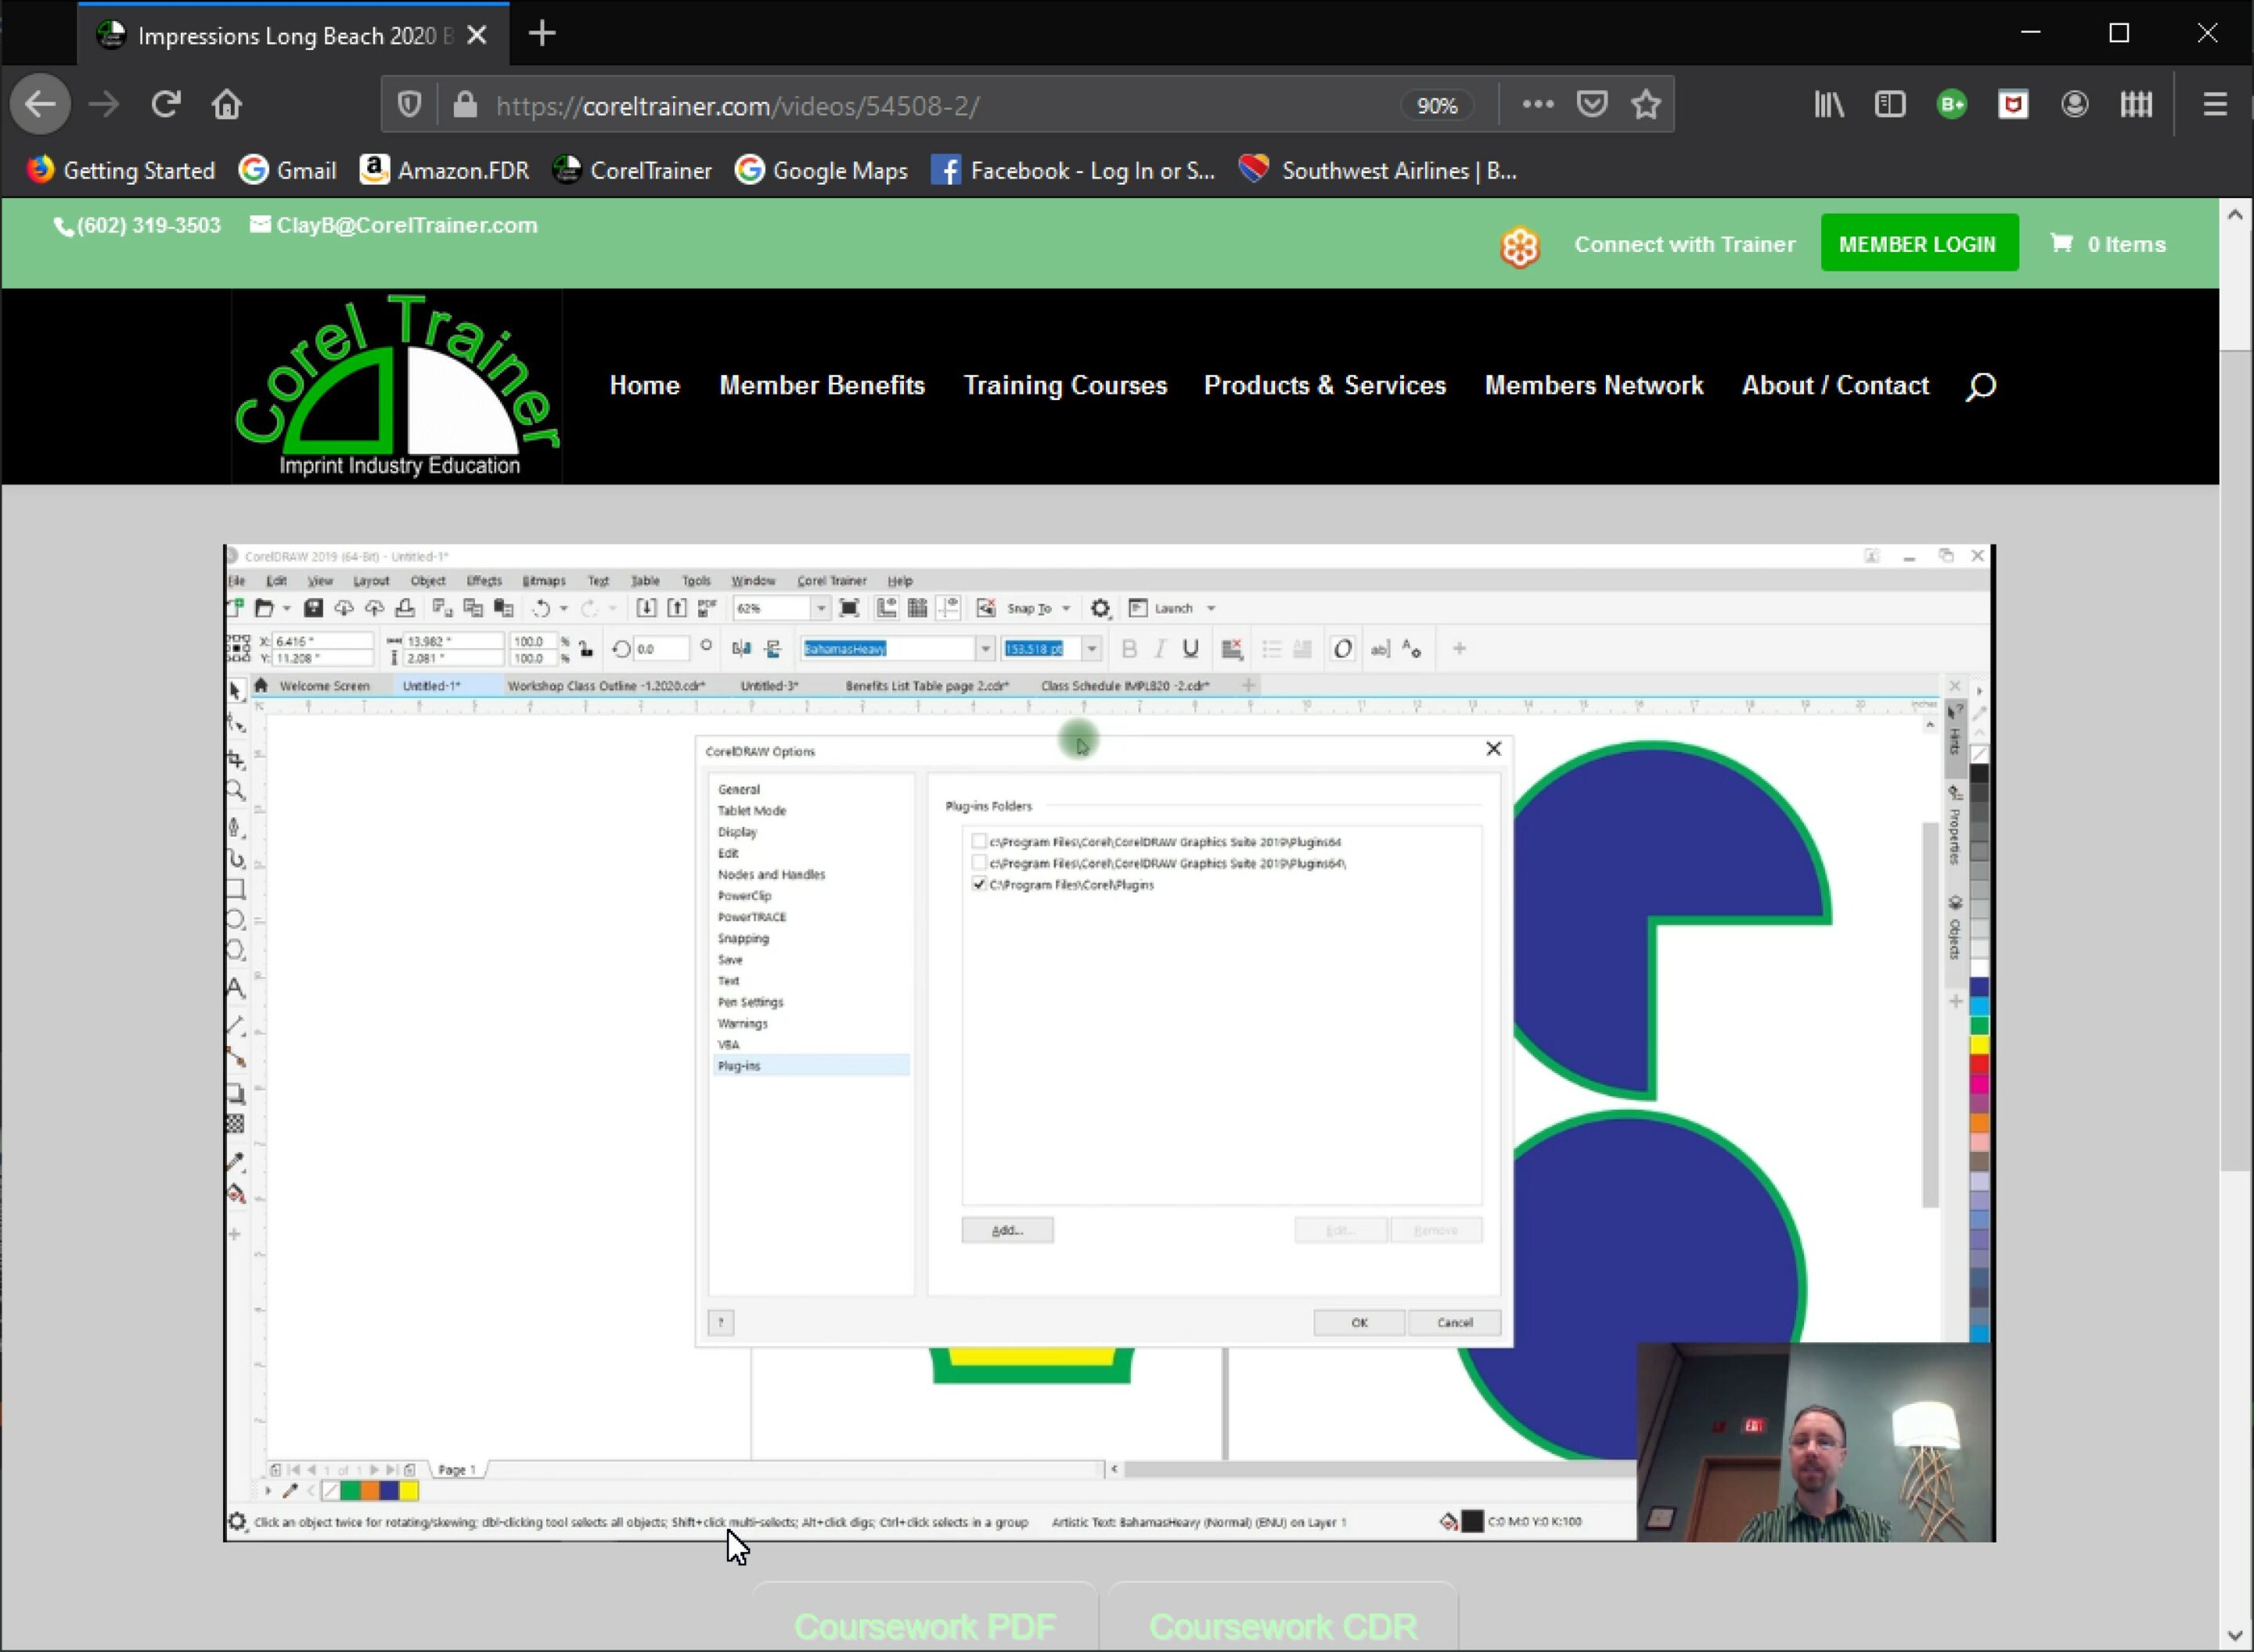Click the MEMBER LOGIN button

pos(1918,244)
